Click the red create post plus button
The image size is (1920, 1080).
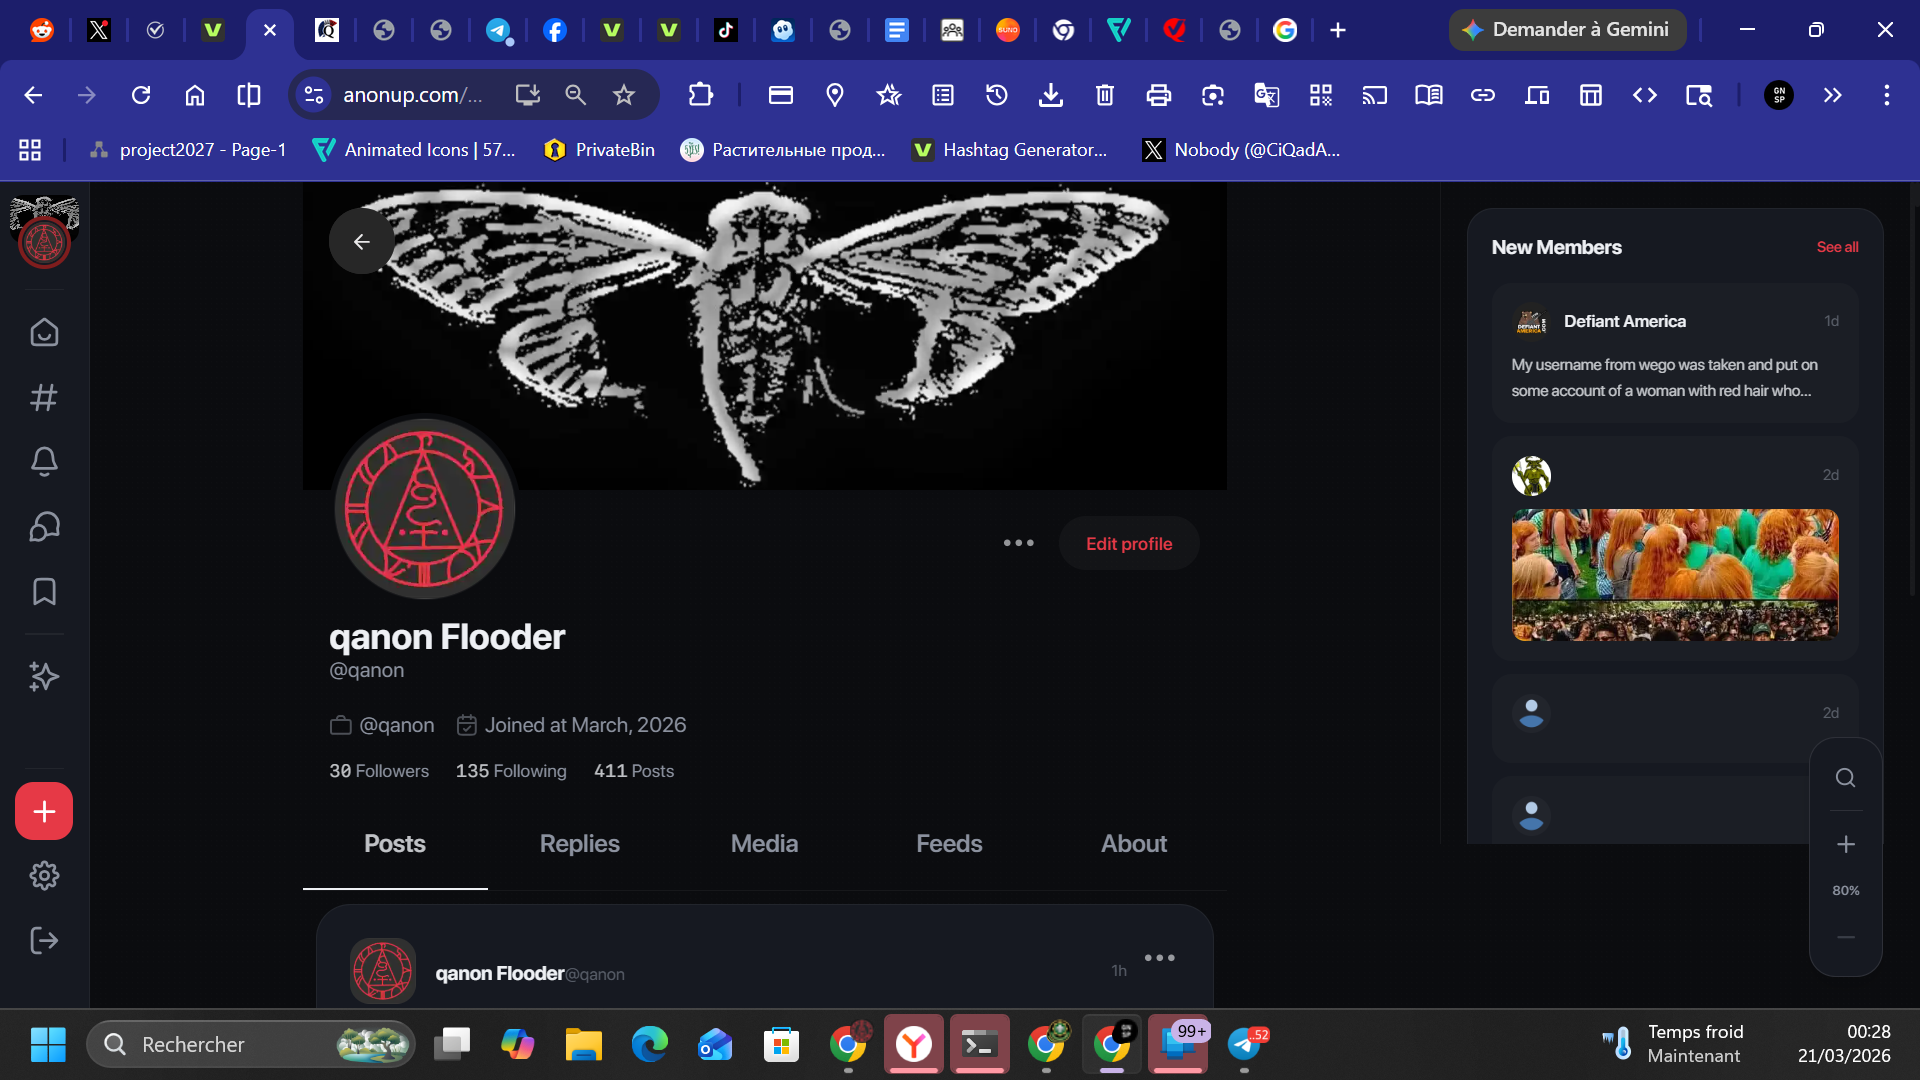point(44,811)
